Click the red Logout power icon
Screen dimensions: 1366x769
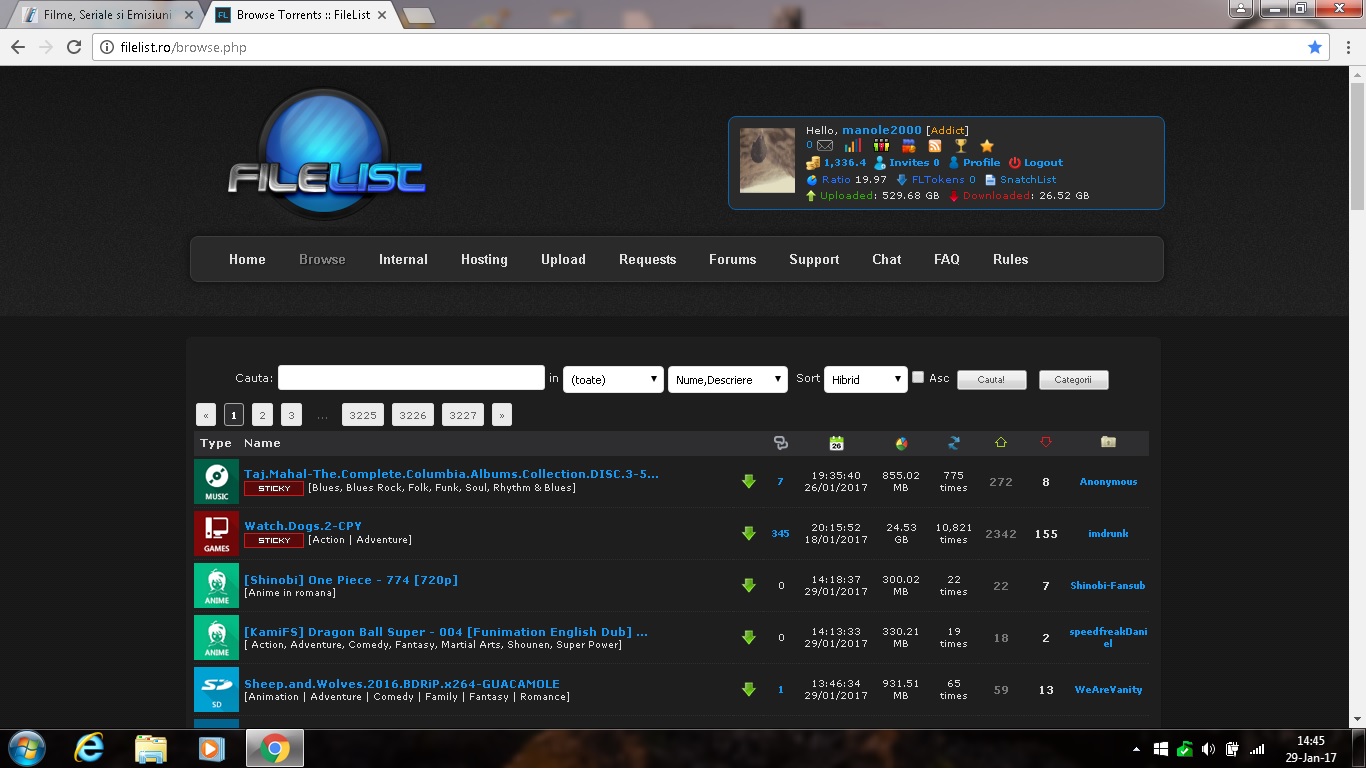tap(1014, 163)
